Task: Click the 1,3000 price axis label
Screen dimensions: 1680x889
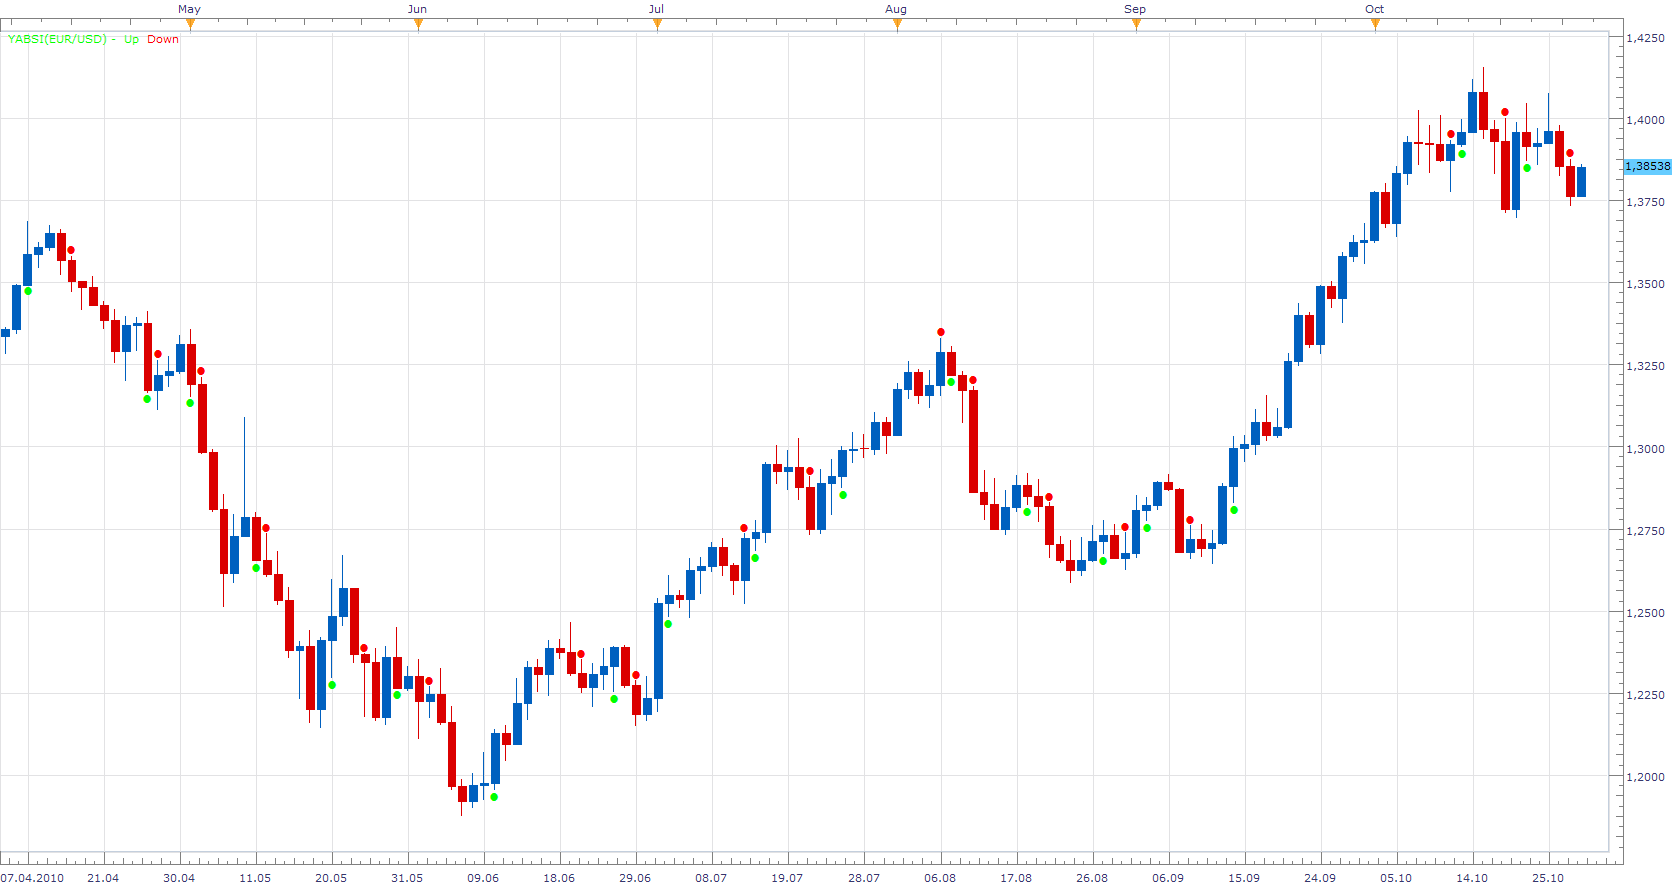Action: [x=1645, y=449]
